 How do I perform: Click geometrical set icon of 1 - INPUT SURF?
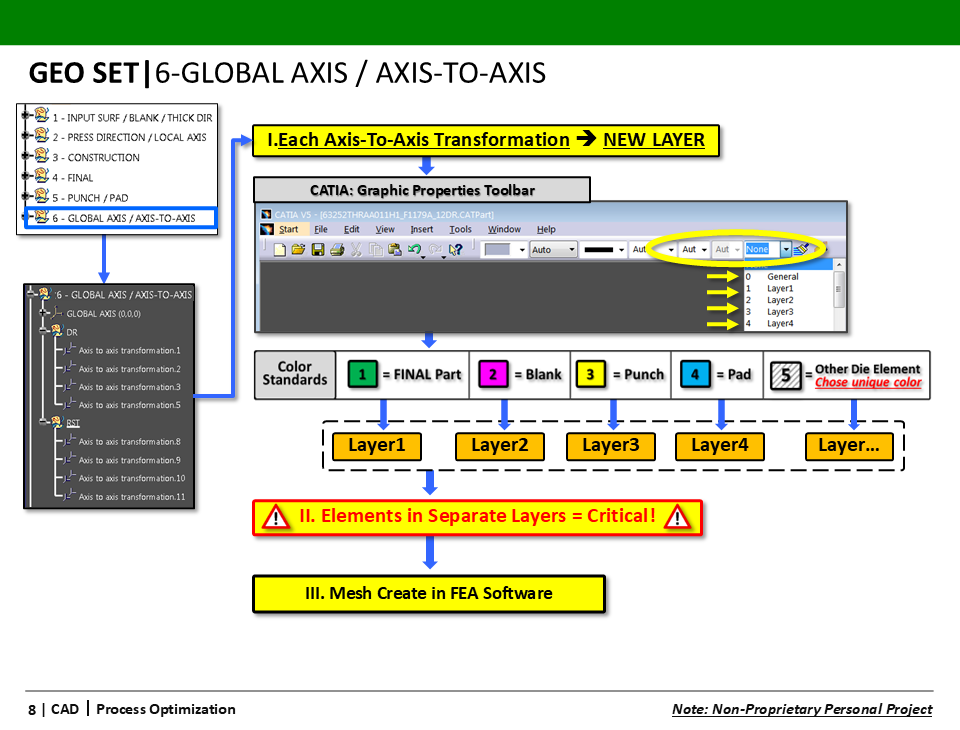(x=42, y=115)
